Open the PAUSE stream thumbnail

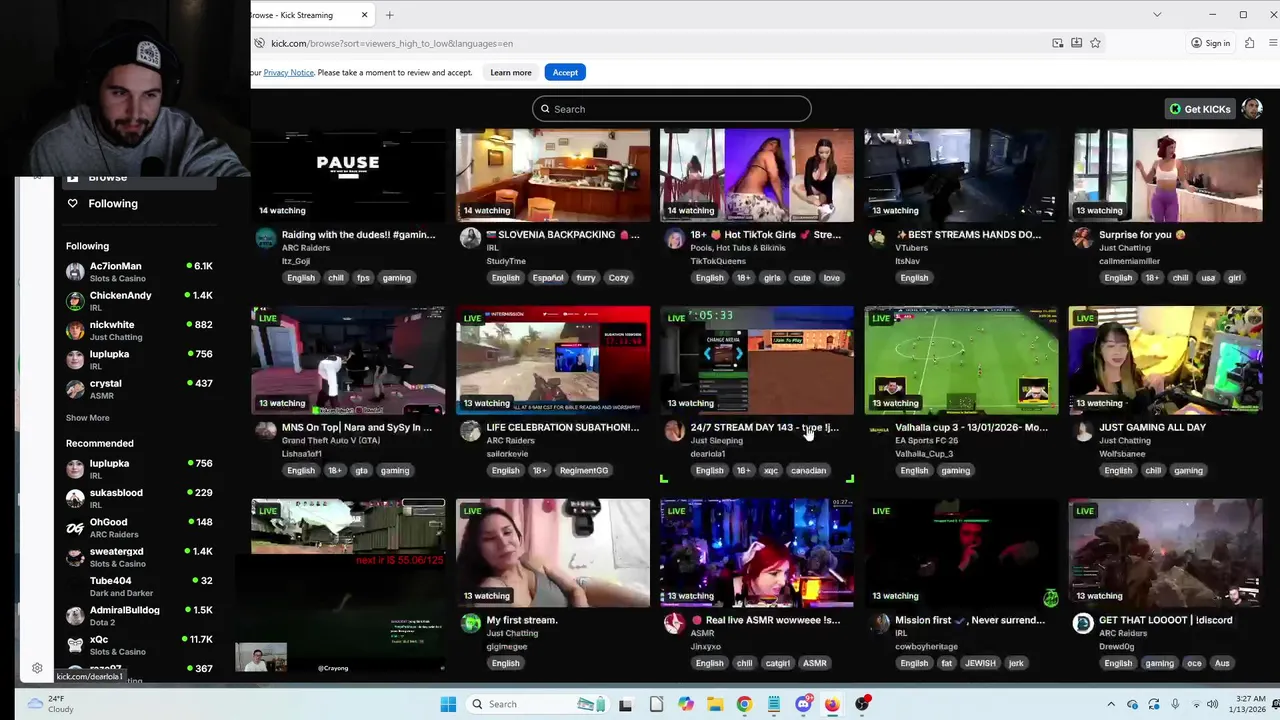coord(348,174)
